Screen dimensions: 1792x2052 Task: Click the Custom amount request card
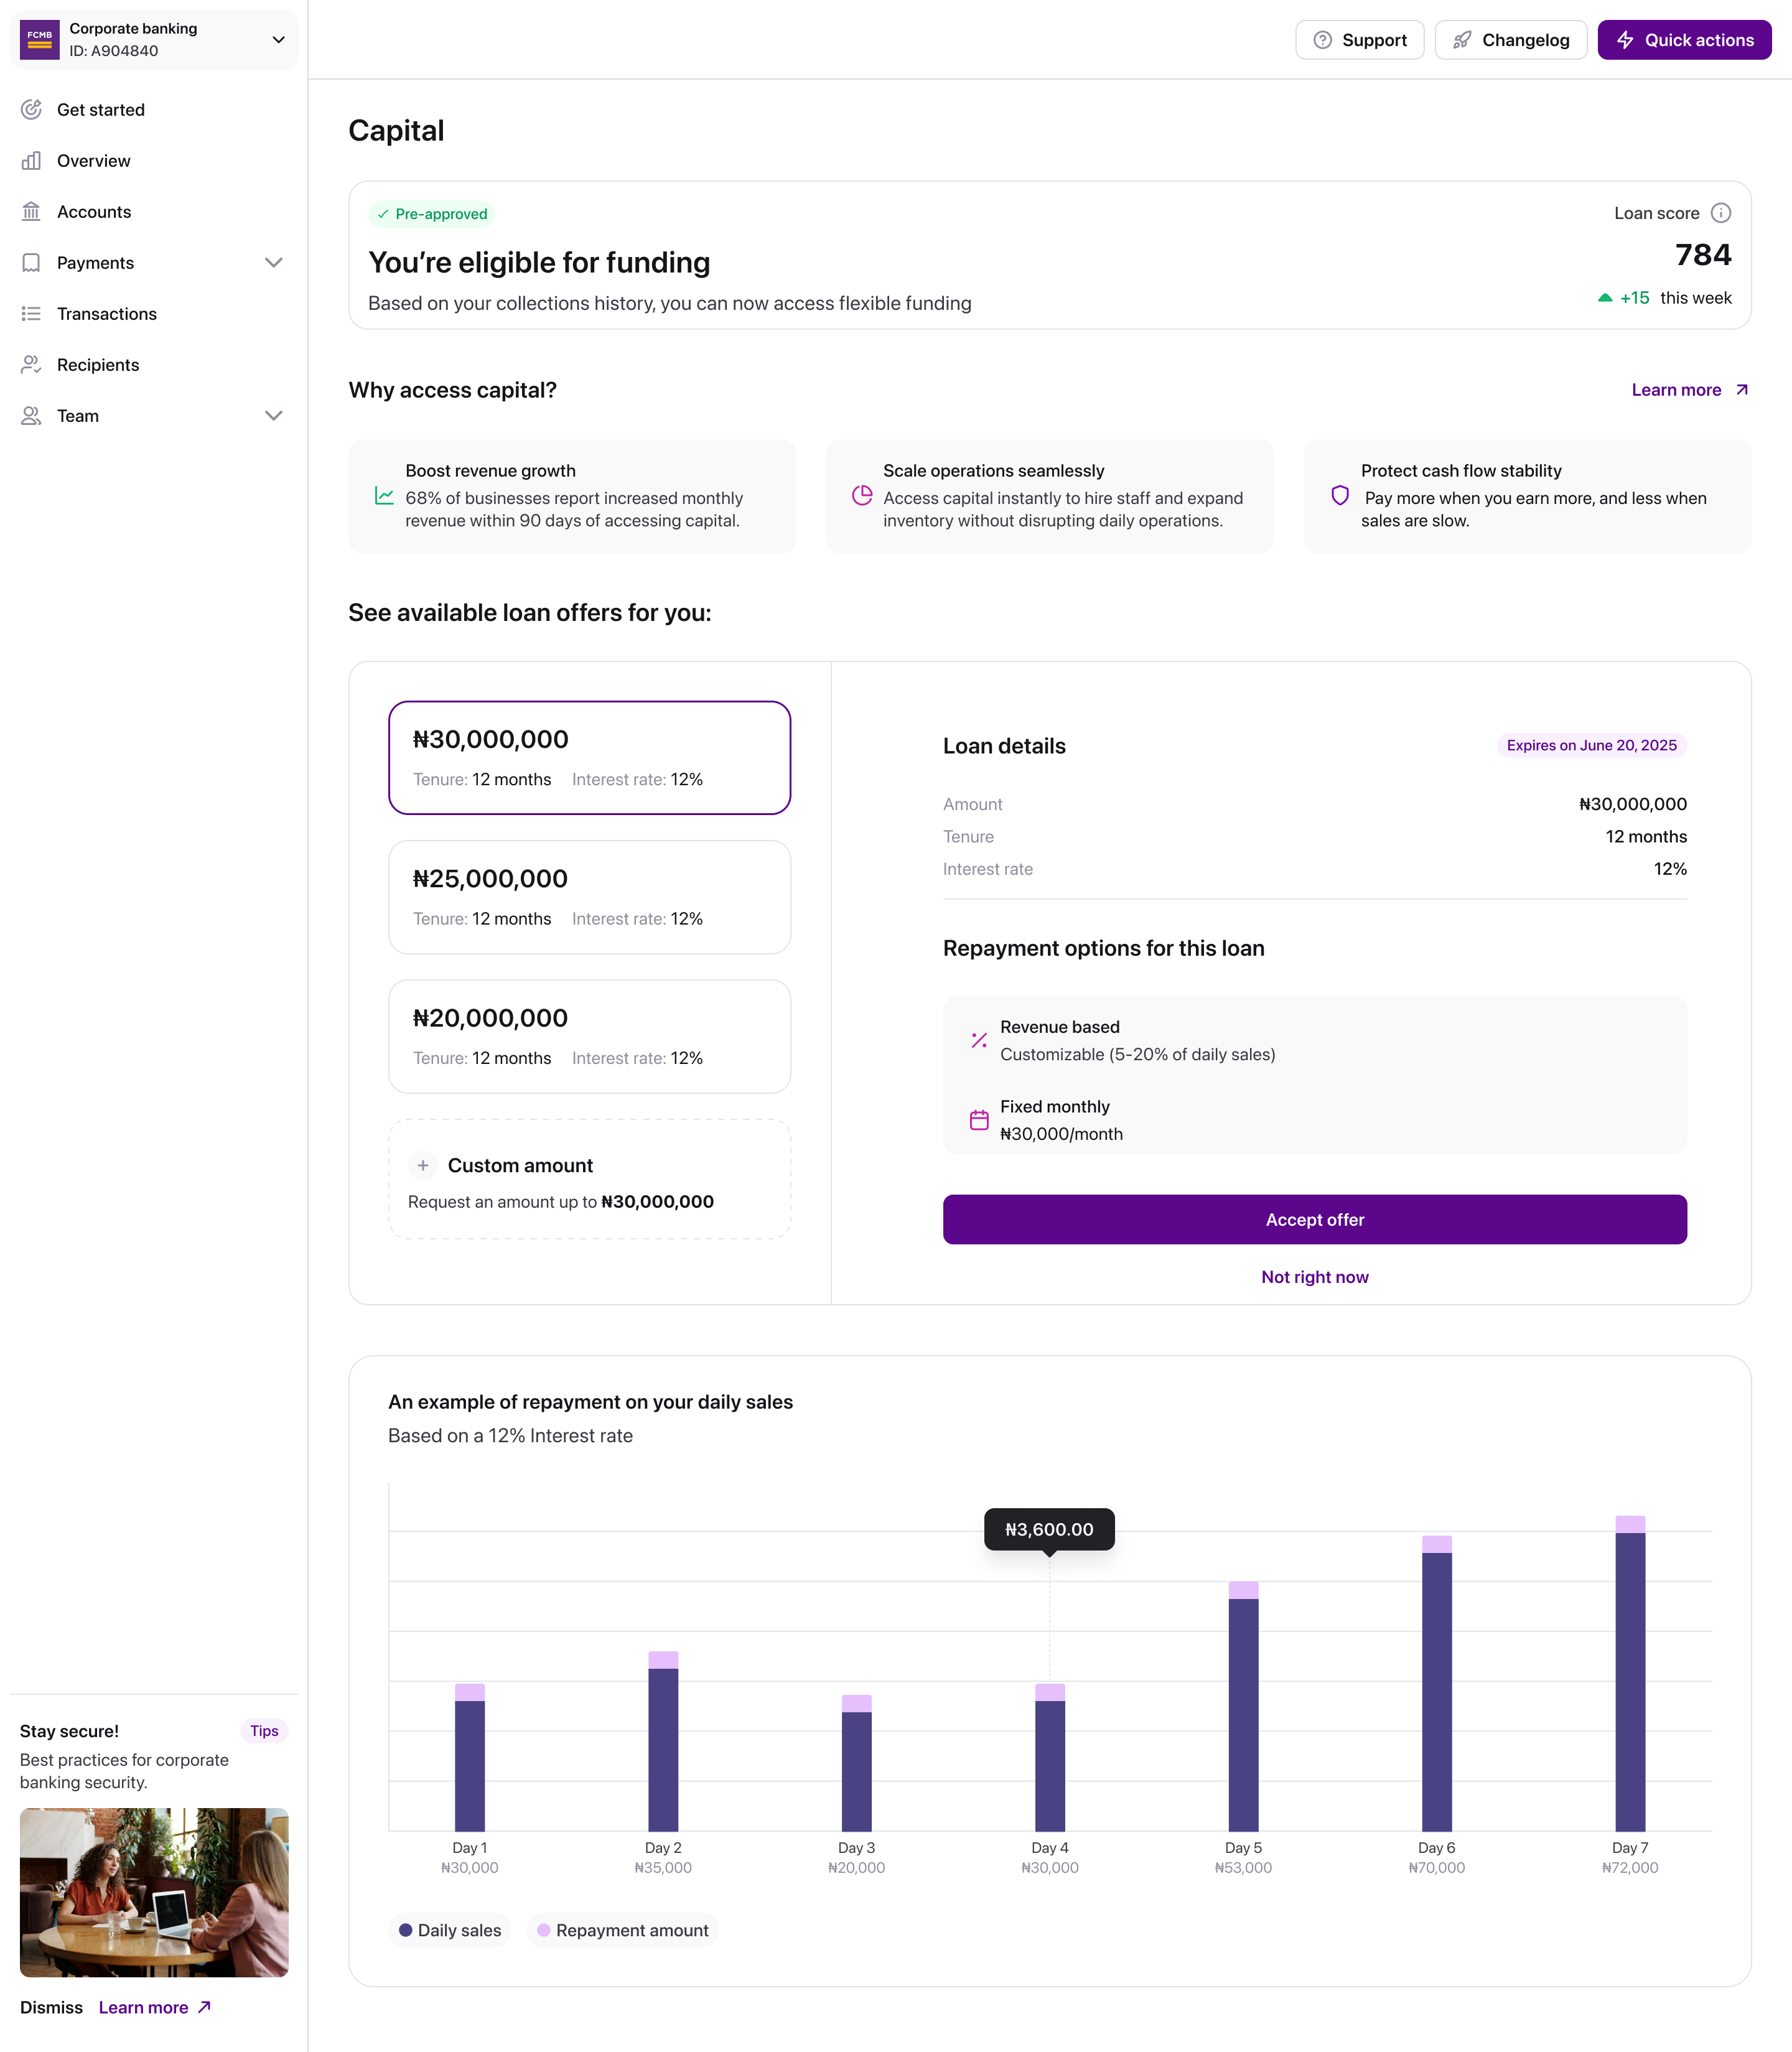[589, 1179]
